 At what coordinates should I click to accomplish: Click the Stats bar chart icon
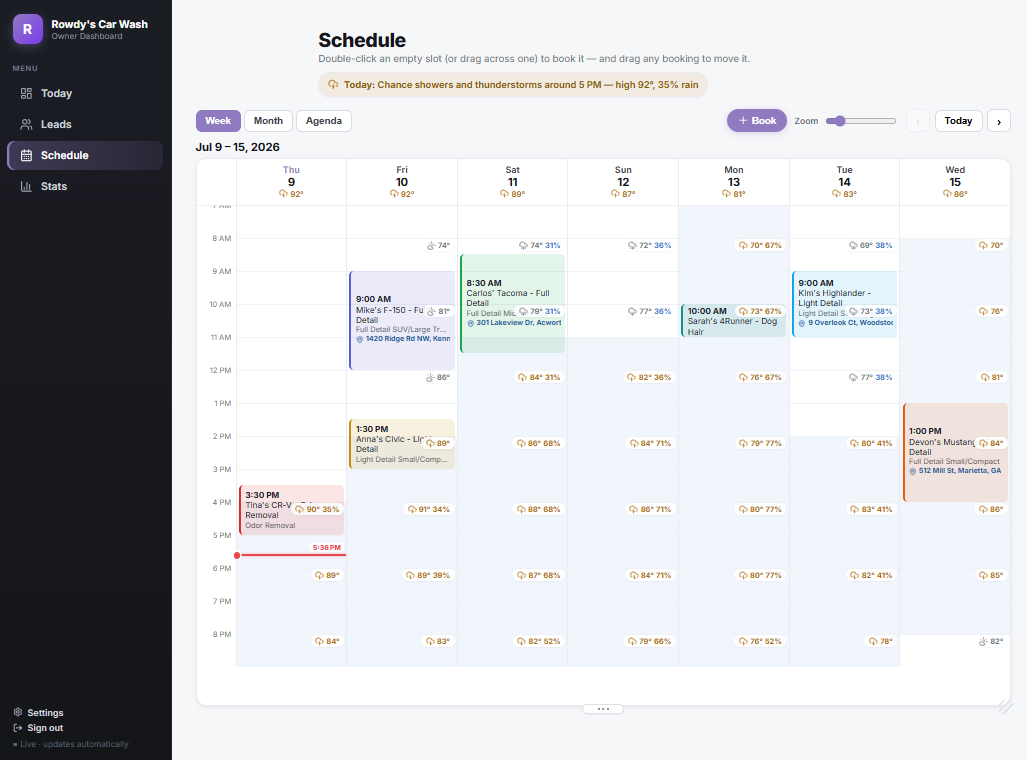(26, 187)
